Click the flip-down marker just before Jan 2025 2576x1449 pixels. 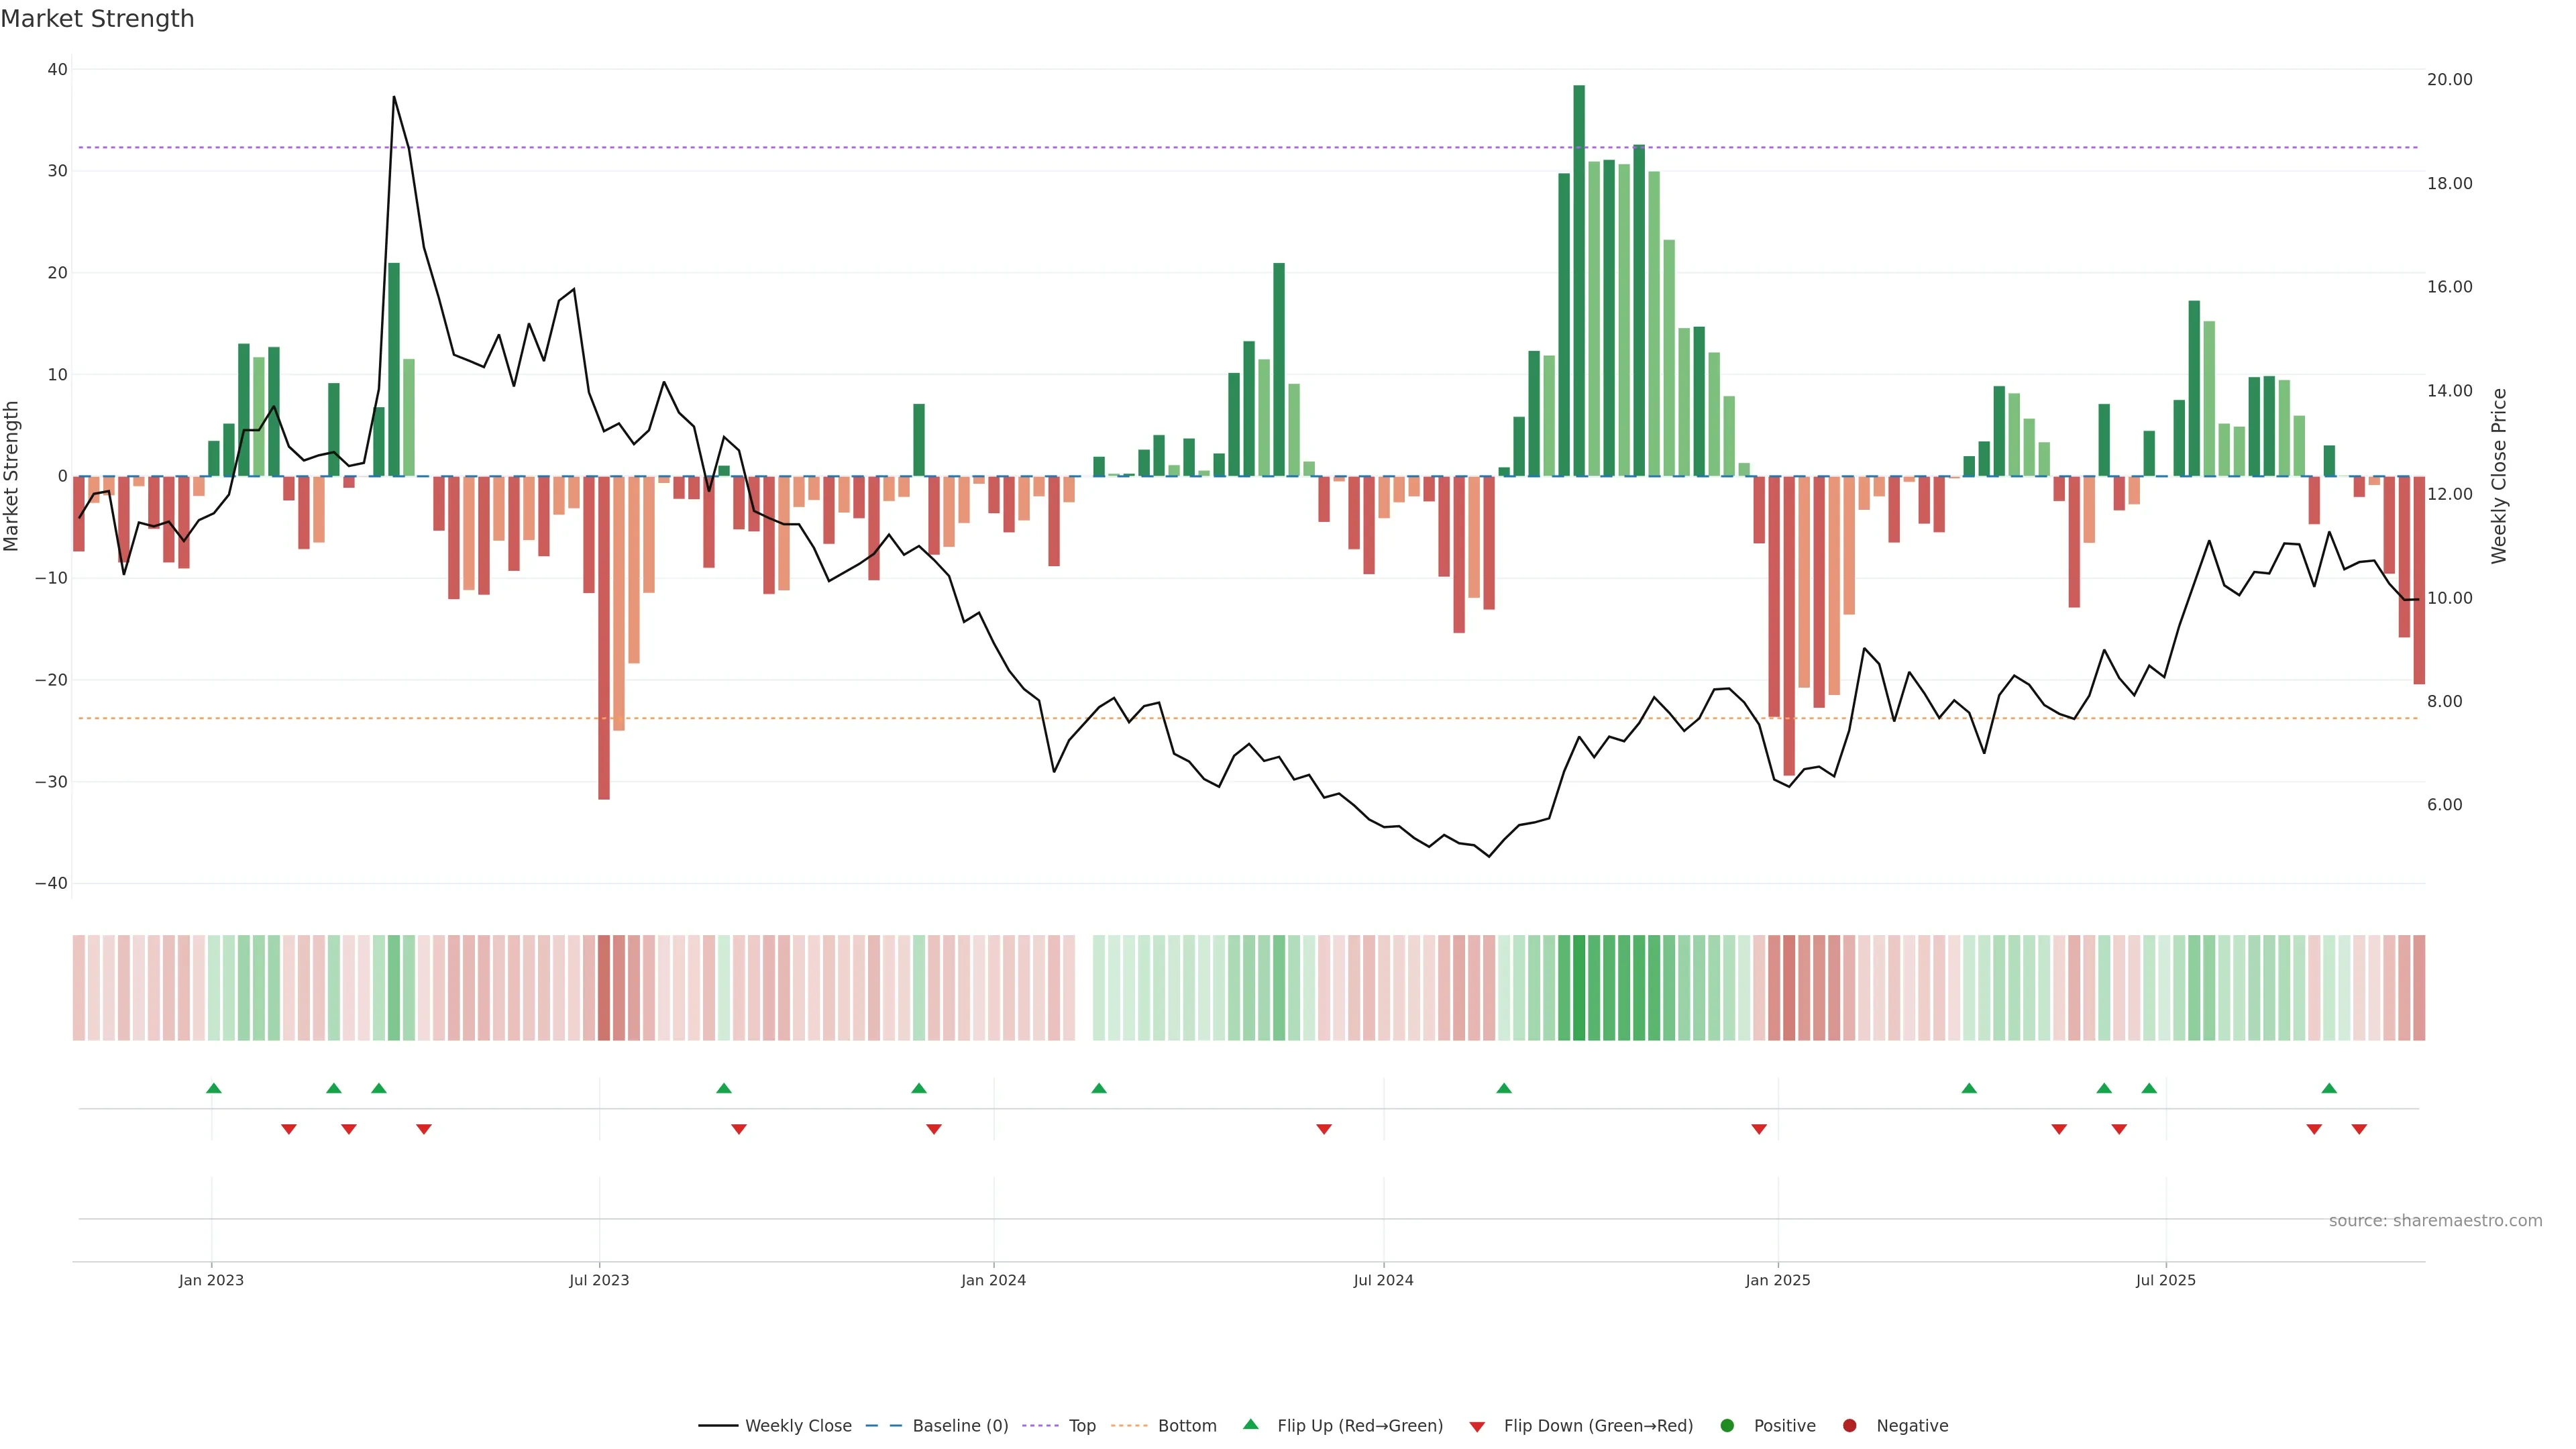point(1759,1129)
